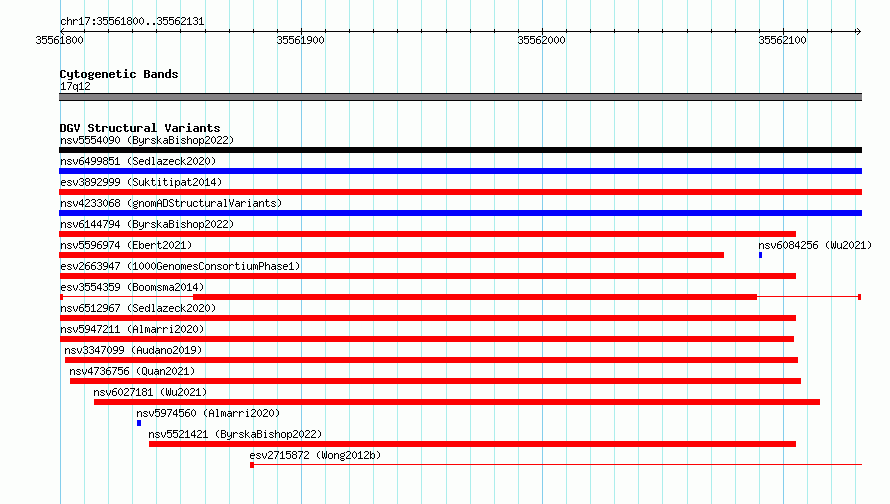Select the red nsv6027181 variant bar
Screen dimensions: 890x504
coord(457,402)
